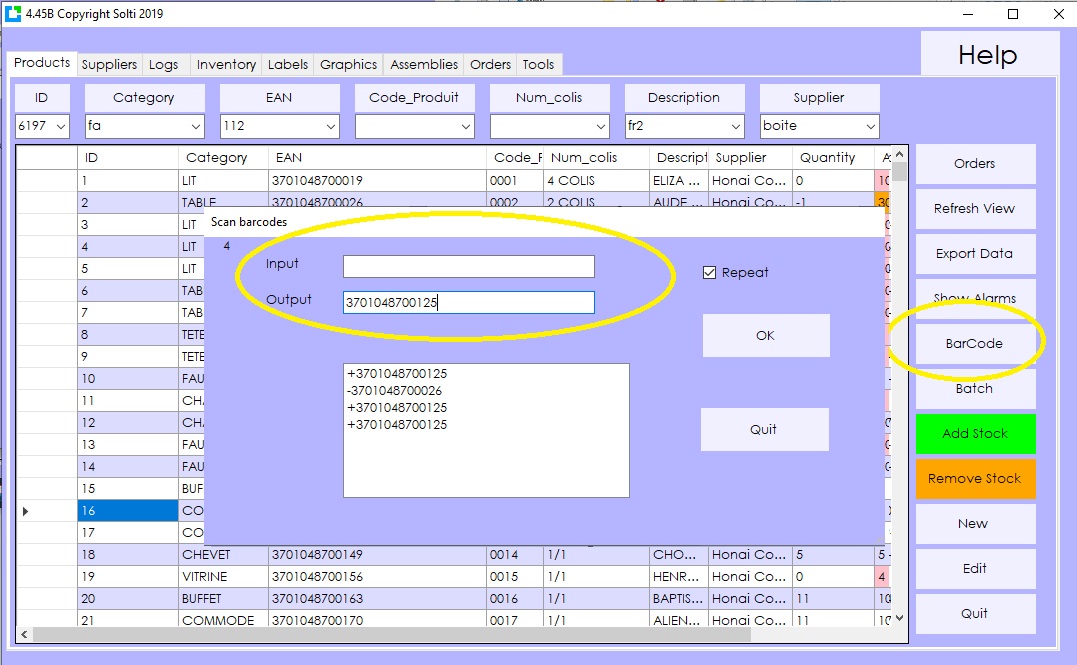This screenshot has width=1077, height=665.
Task: Switch to the Suppliers tab
Action: coord(108,63)
